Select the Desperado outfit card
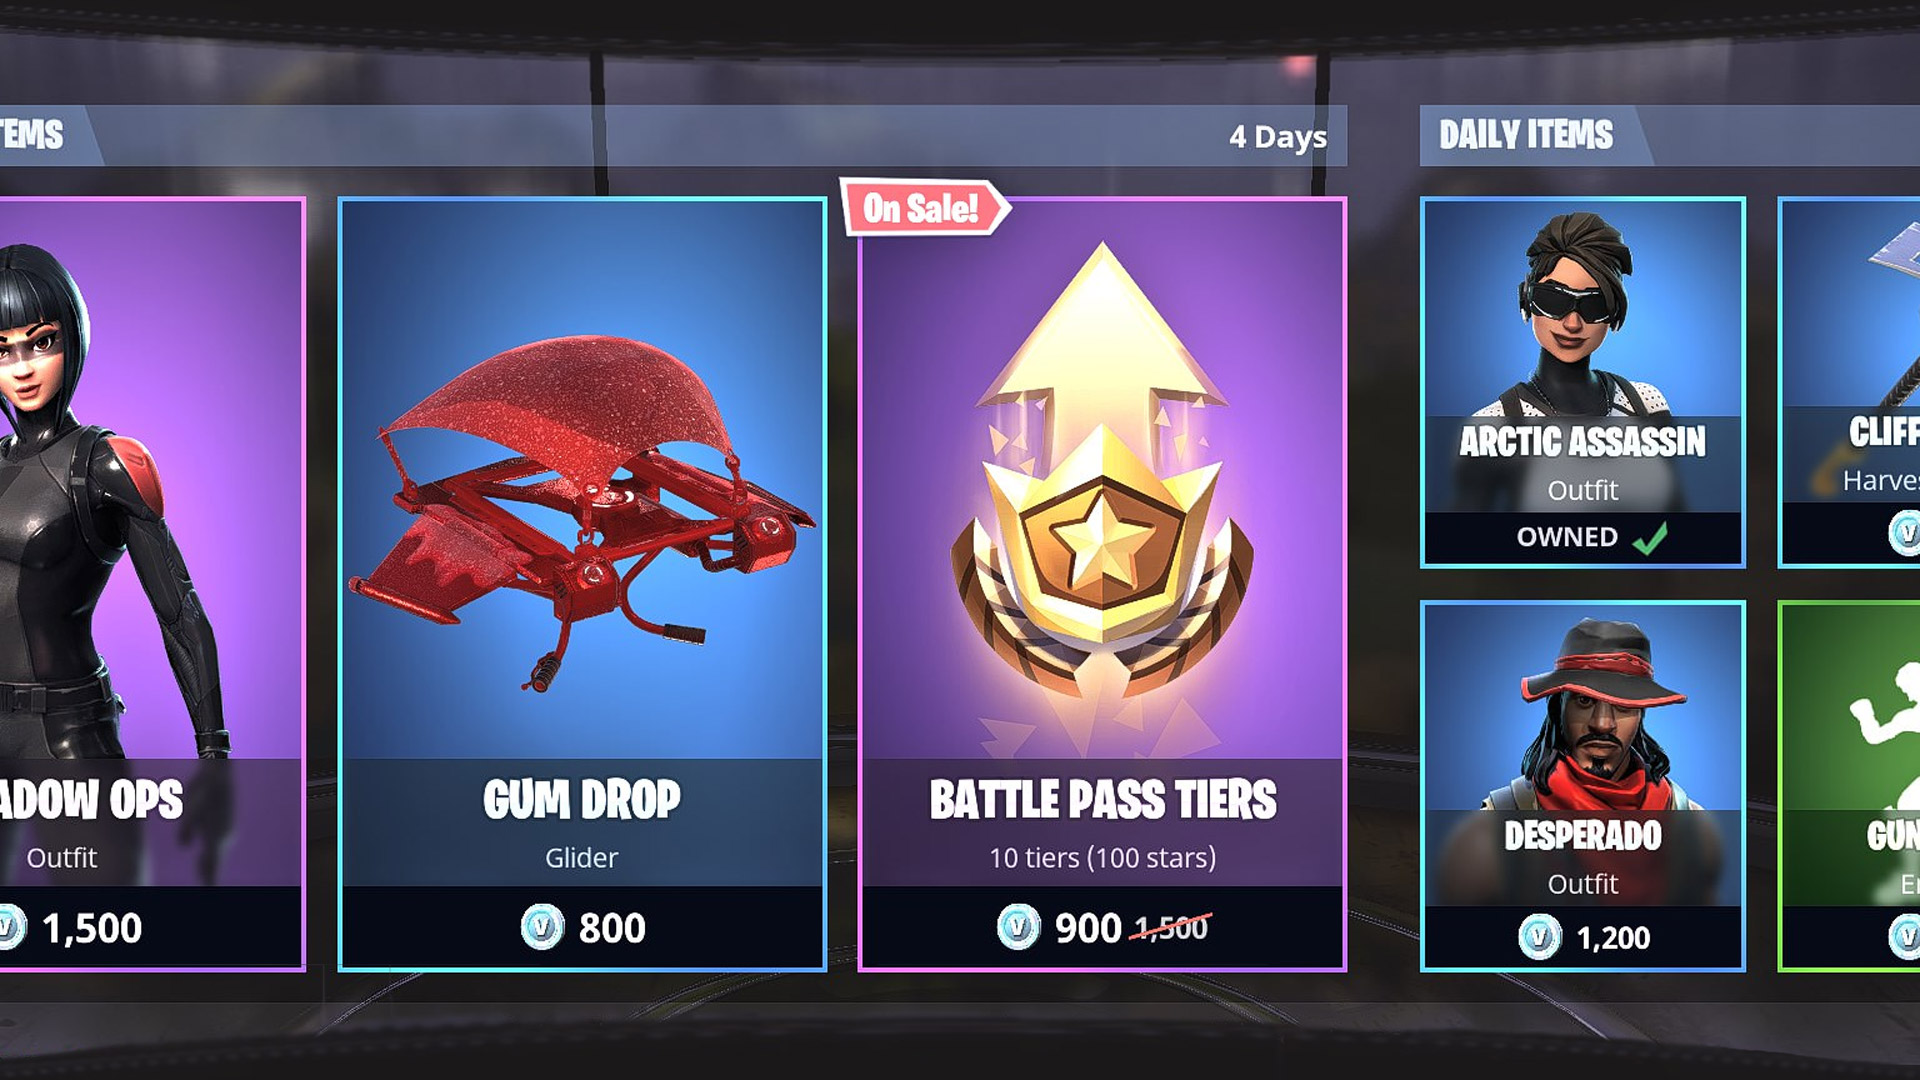 1583,786
